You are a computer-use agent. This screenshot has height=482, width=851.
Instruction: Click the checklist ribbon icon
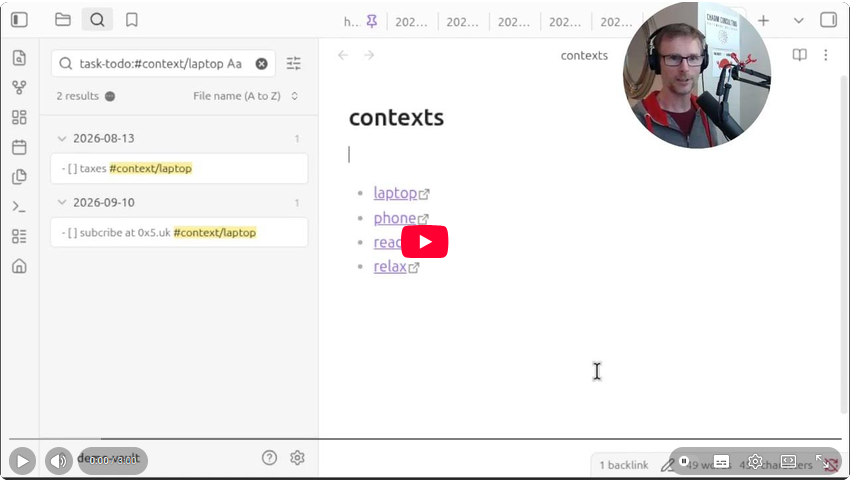[x=20, y=236]
